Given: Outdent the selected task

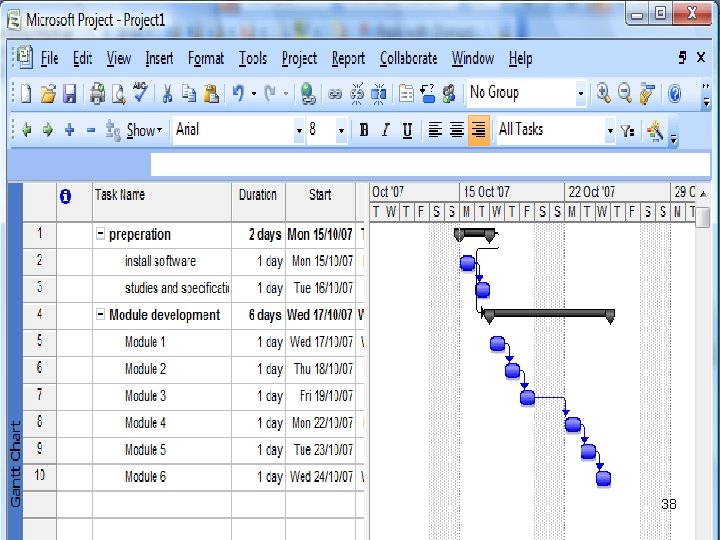Looking at the screenshot, I should 27,130.
